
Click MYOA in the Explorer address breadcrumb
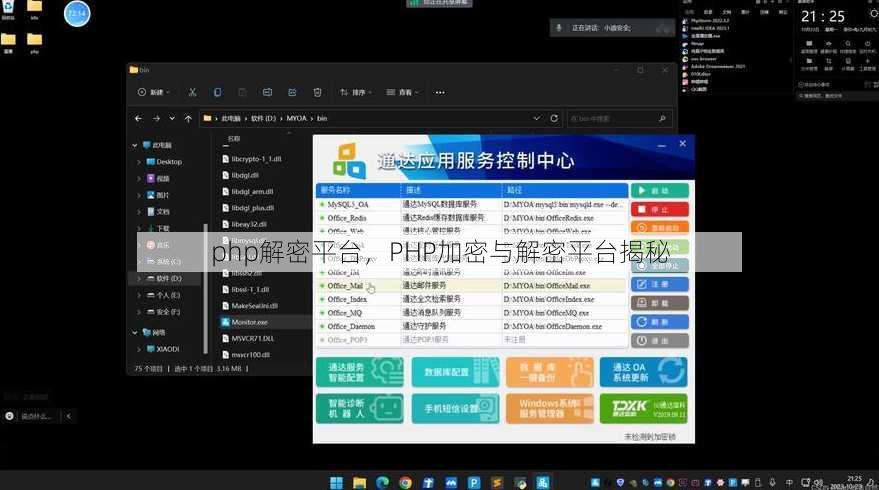tap(297, 119)
